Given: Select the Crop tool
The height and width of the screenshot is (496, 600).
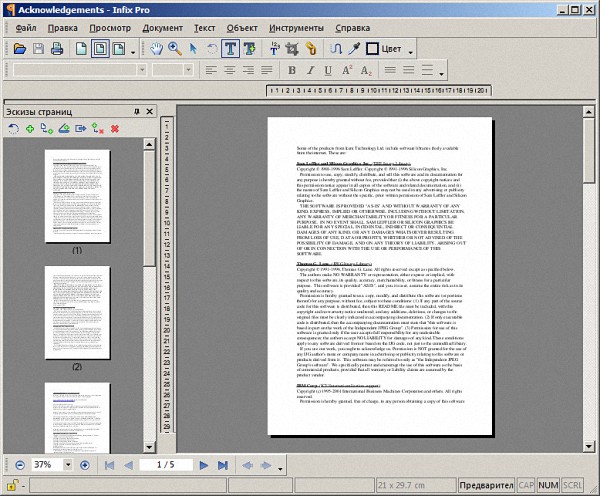Looking at the screenshot, I should coord(293,48).
